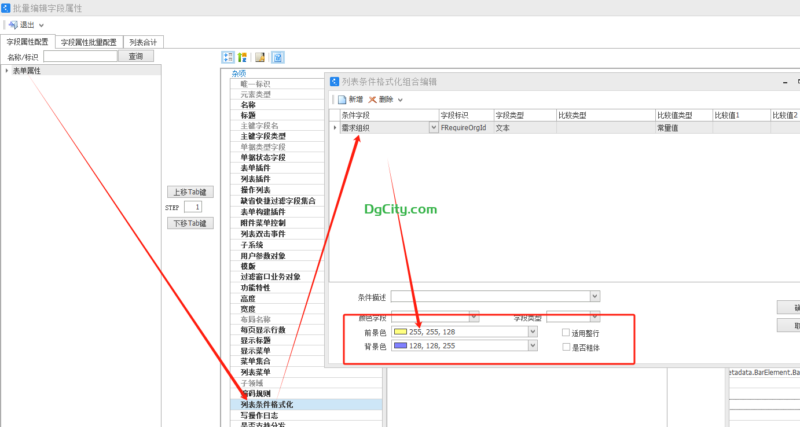This screenshot has width=800, height=427.
Task: Click the blue app icon in dialog title
Action: point(334,81)
